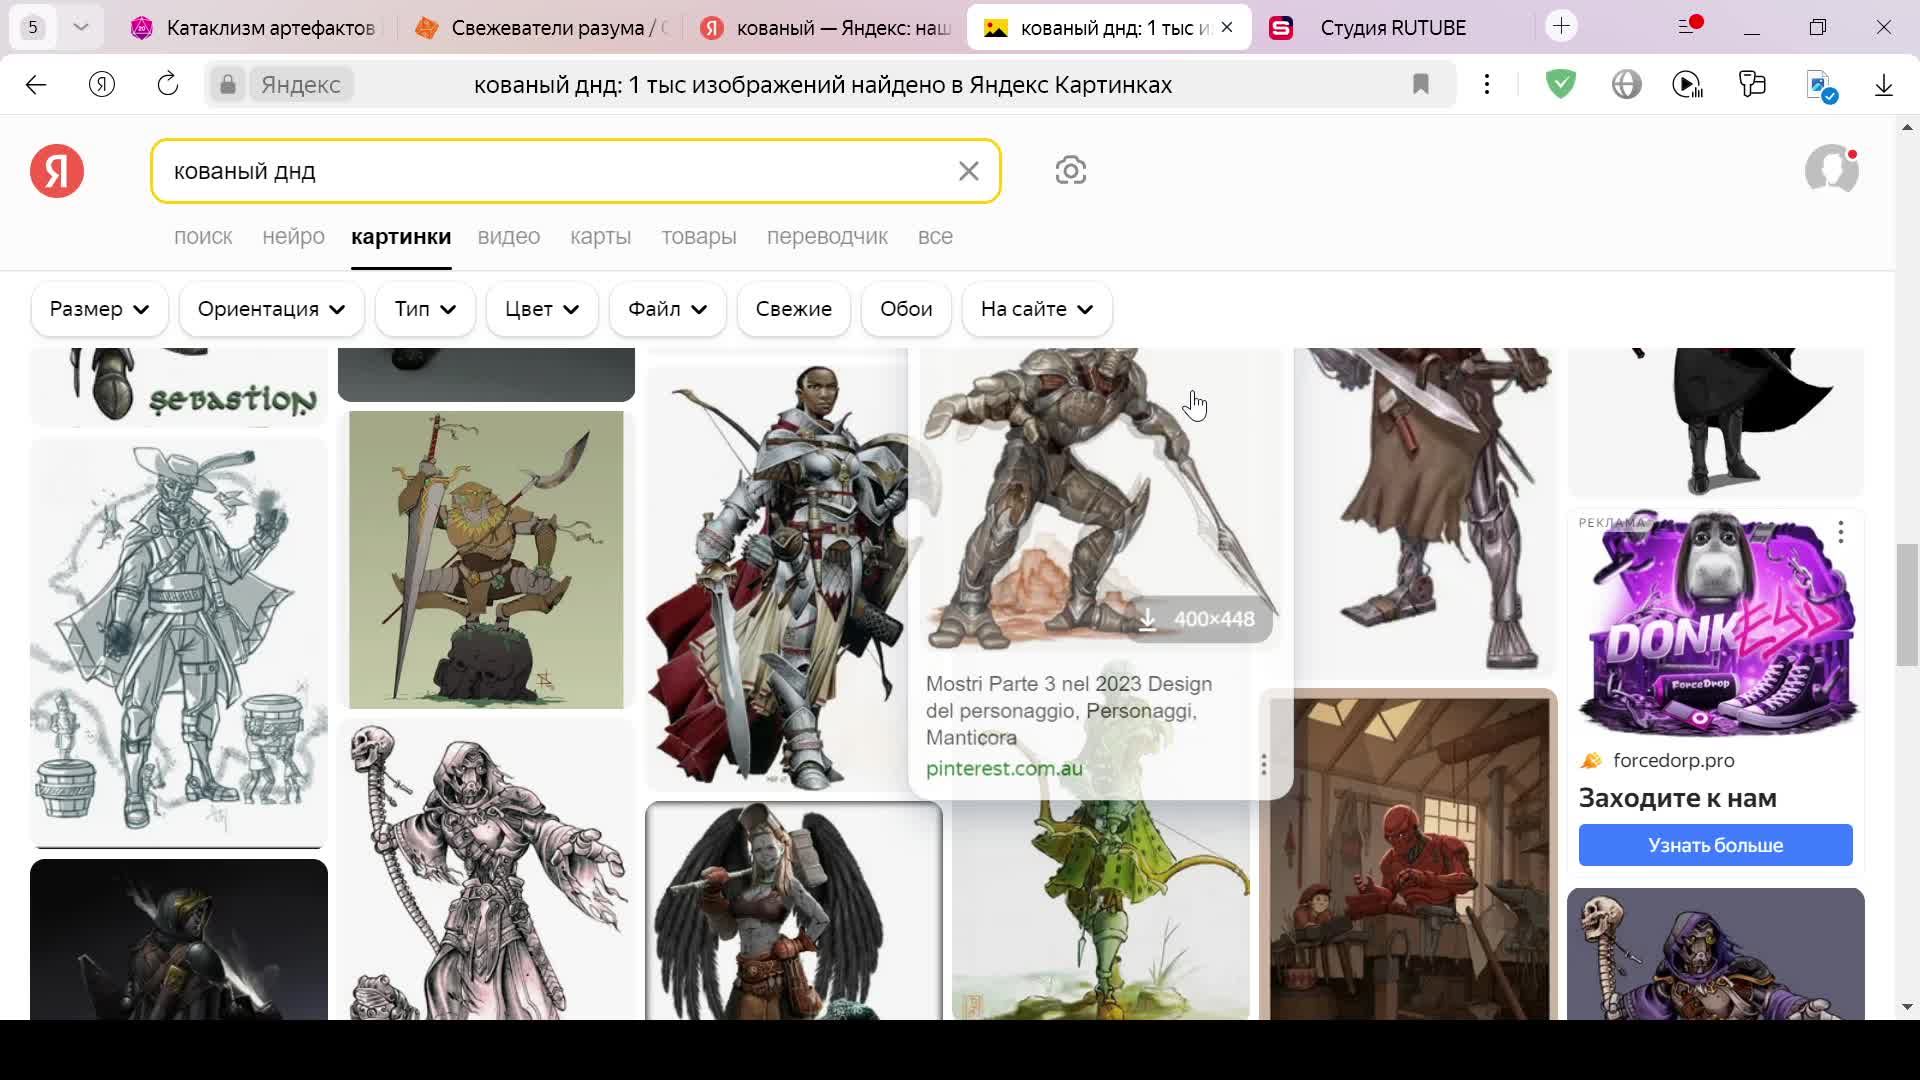Switch to the 'кованый — Яндекс' tab
Viewport: 1920px width, 1080px height.
pos(826,28)
